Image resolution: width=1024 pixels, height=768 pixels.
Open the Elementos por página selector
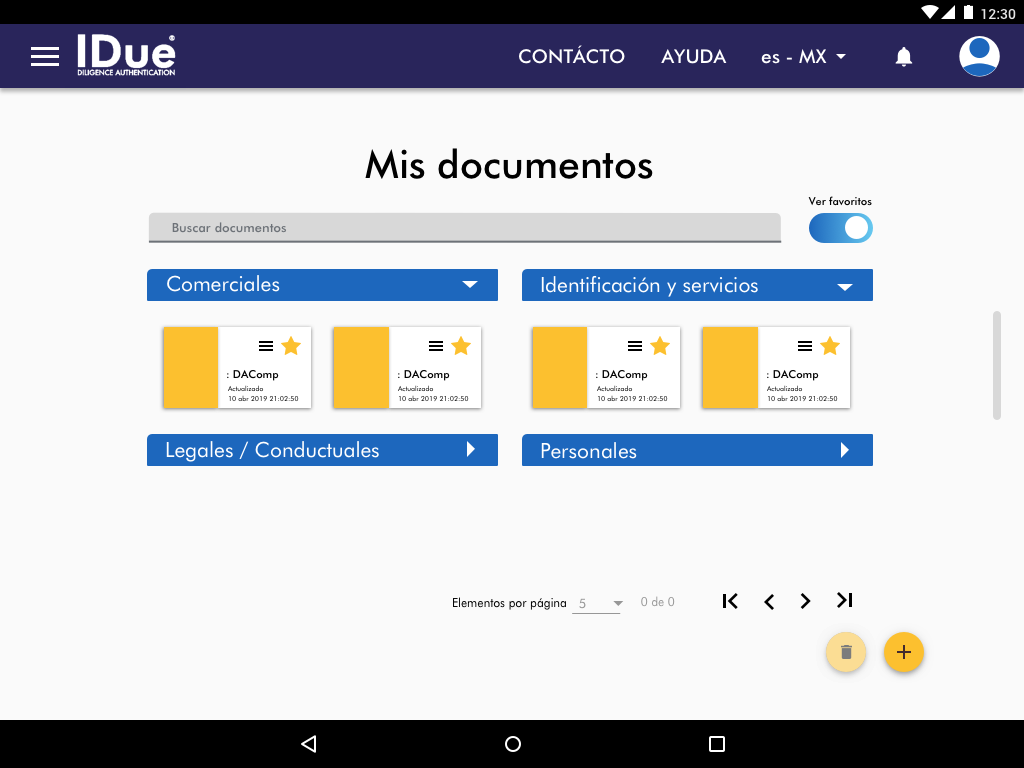click(x=597, y=603)
